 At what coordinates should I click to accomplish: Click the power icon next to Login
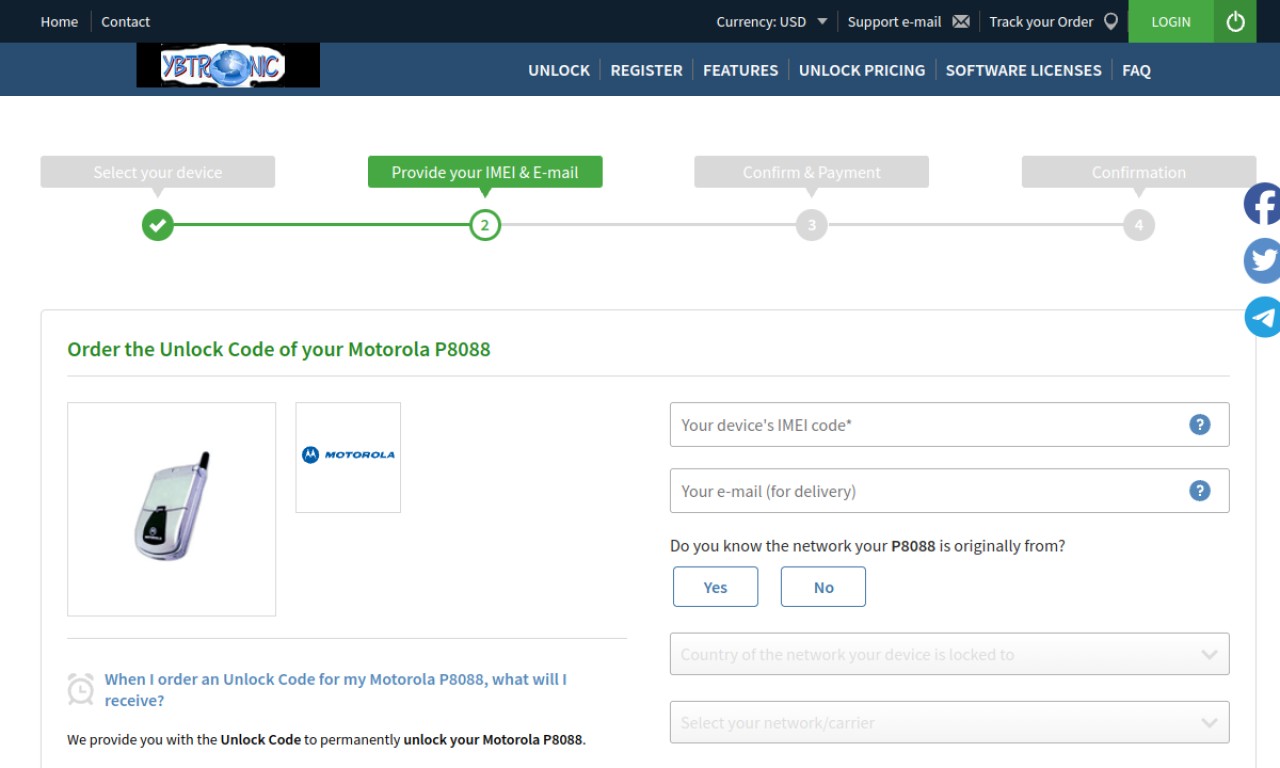1235,21
